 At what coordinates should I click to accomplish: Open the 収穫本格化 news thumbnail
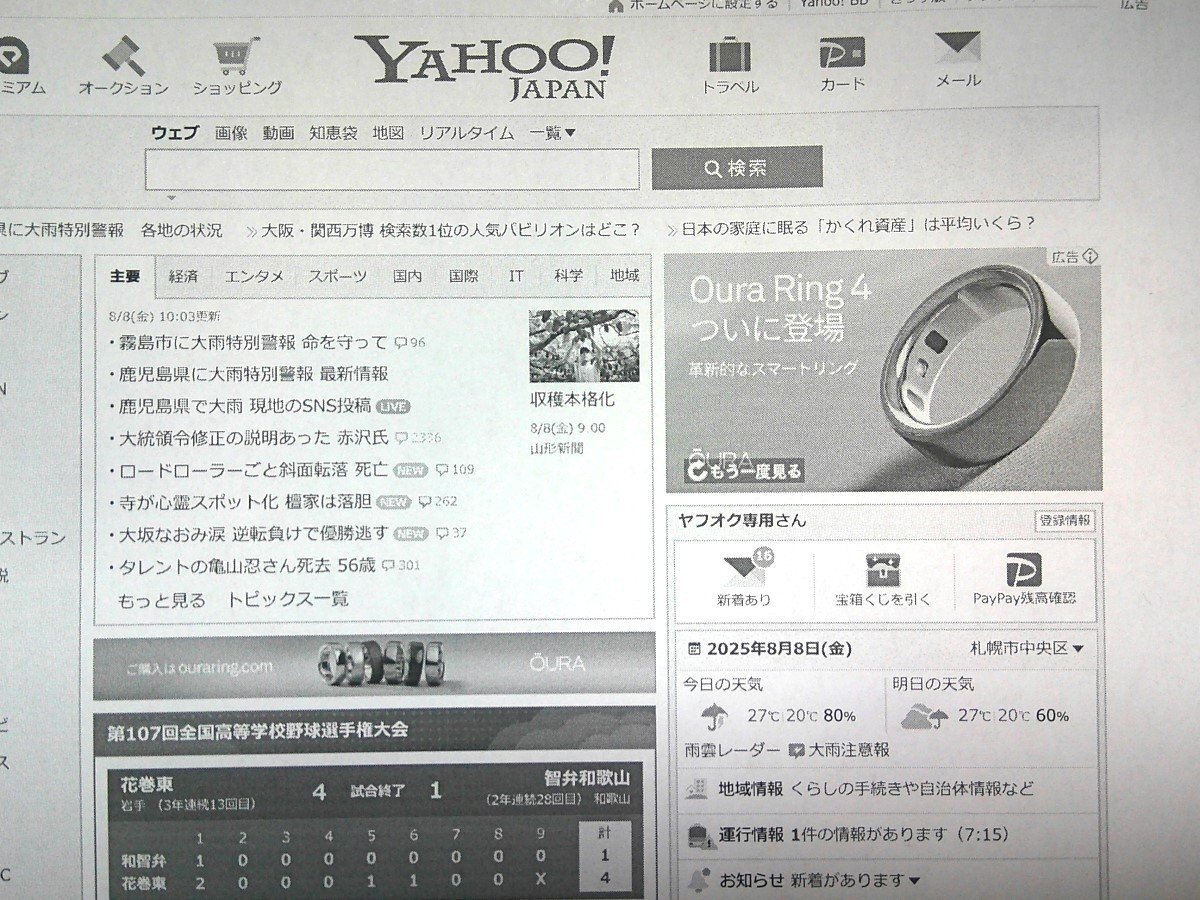click(x=584, y=346)
